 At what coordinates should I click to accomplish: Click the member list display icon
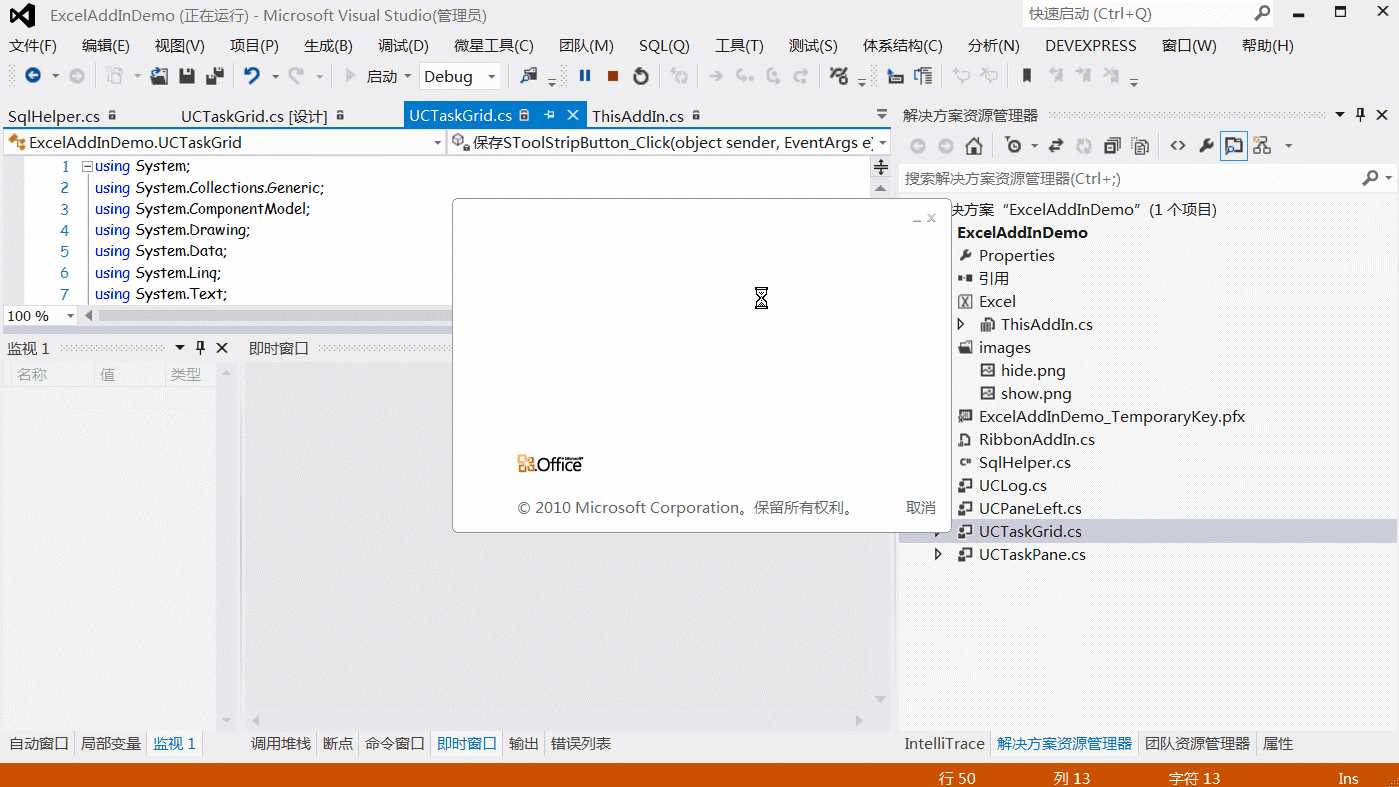pos(895,76)
